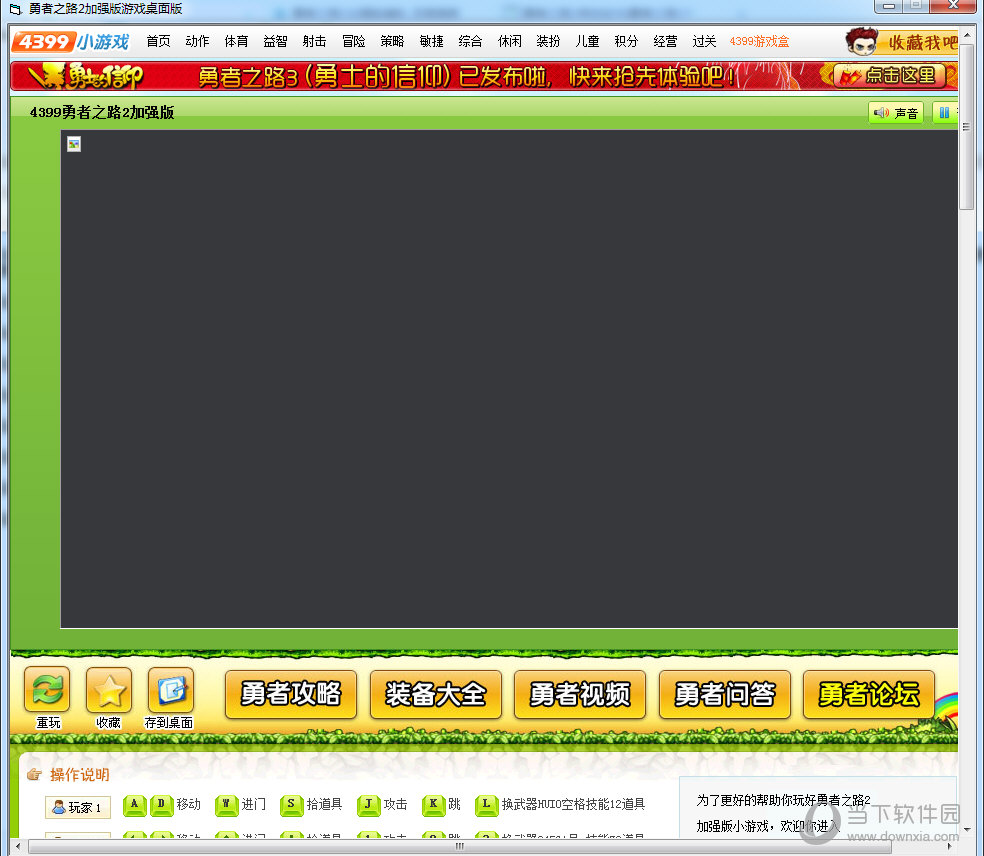Open the 首页 menu item
Image resolution: width=984 pixels, height=856 pixels.
pos(158,41)
